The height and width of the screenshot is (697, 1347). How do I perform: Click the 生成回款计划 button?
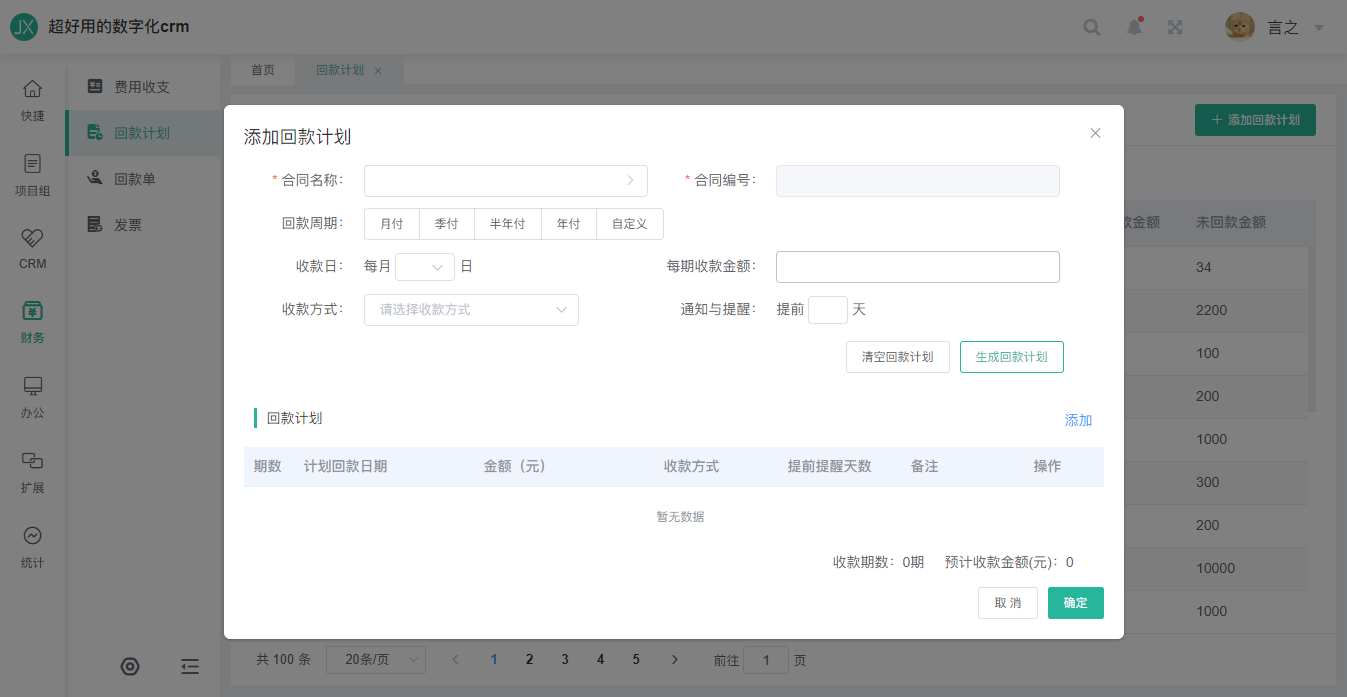(x=1011, y=357)
